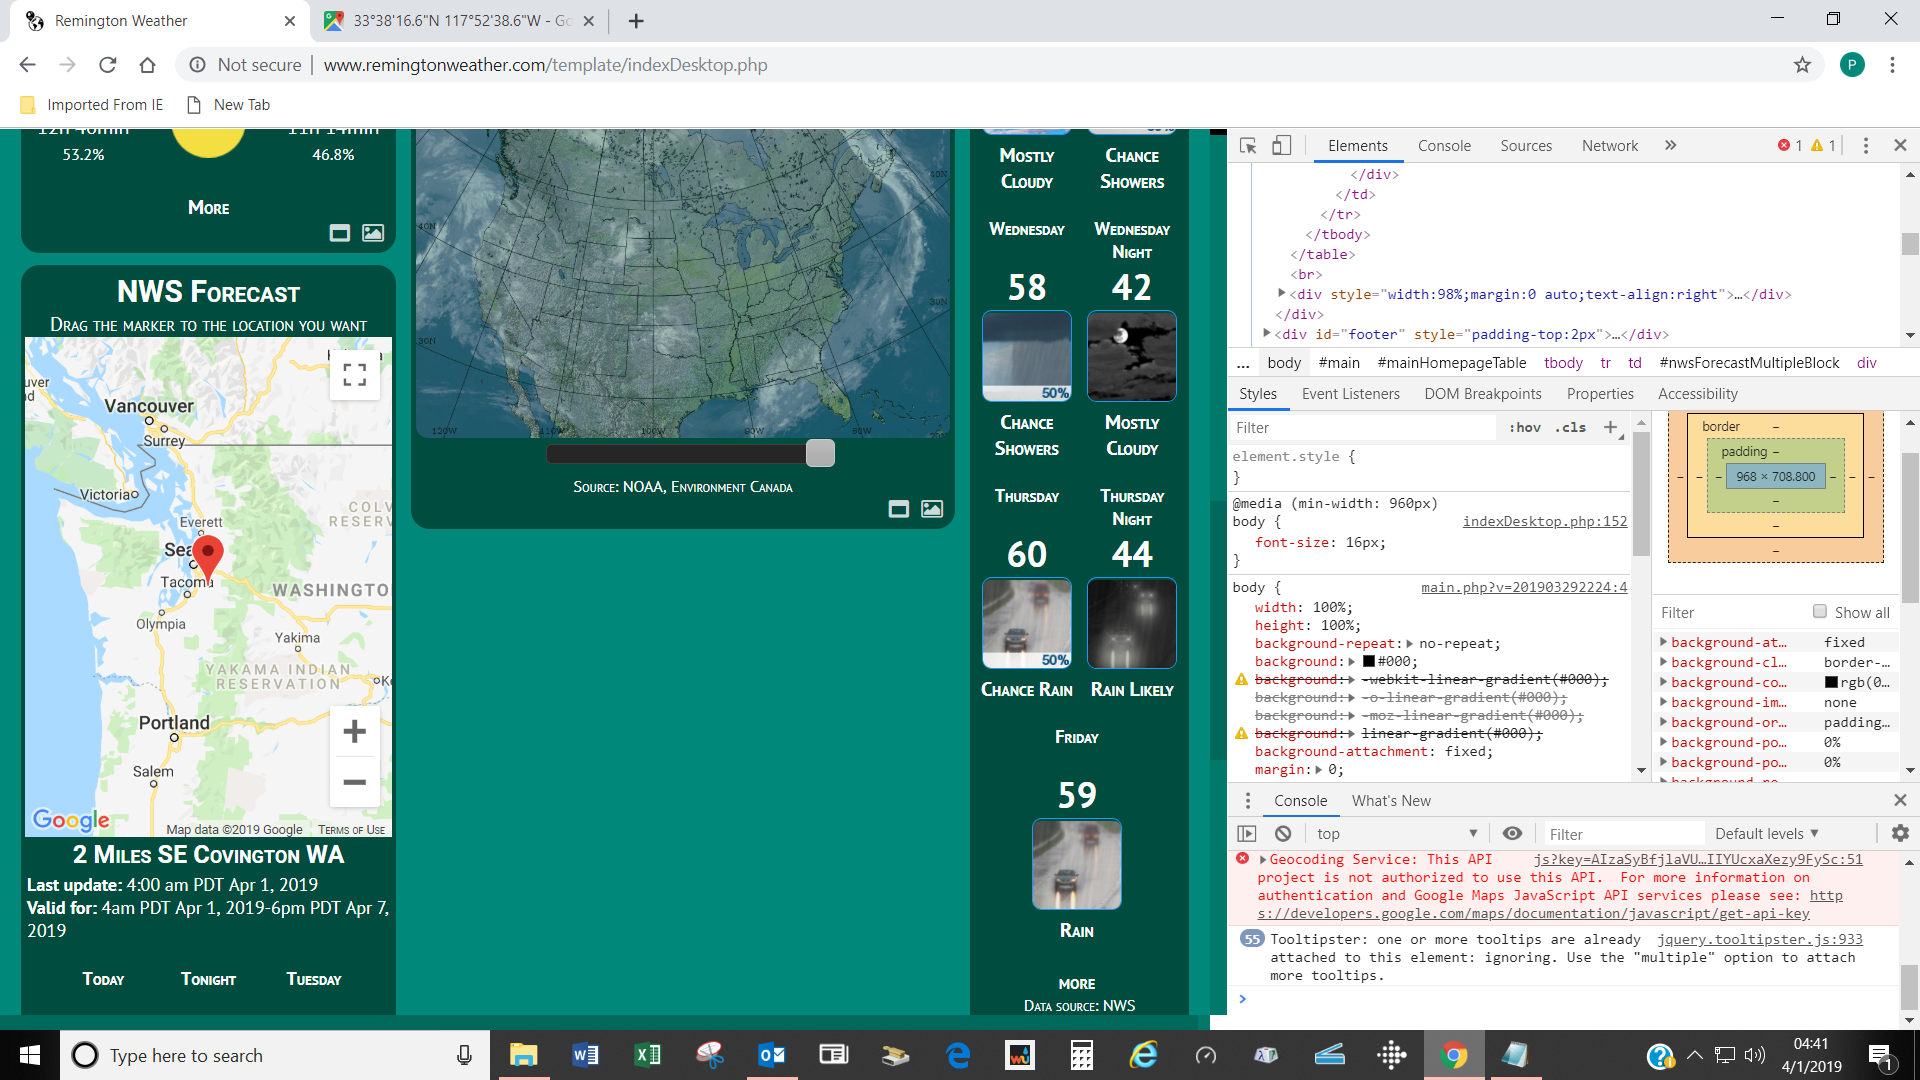Open console settings gear icon
The image size is (1920, 1080).
pos(1900,833)
